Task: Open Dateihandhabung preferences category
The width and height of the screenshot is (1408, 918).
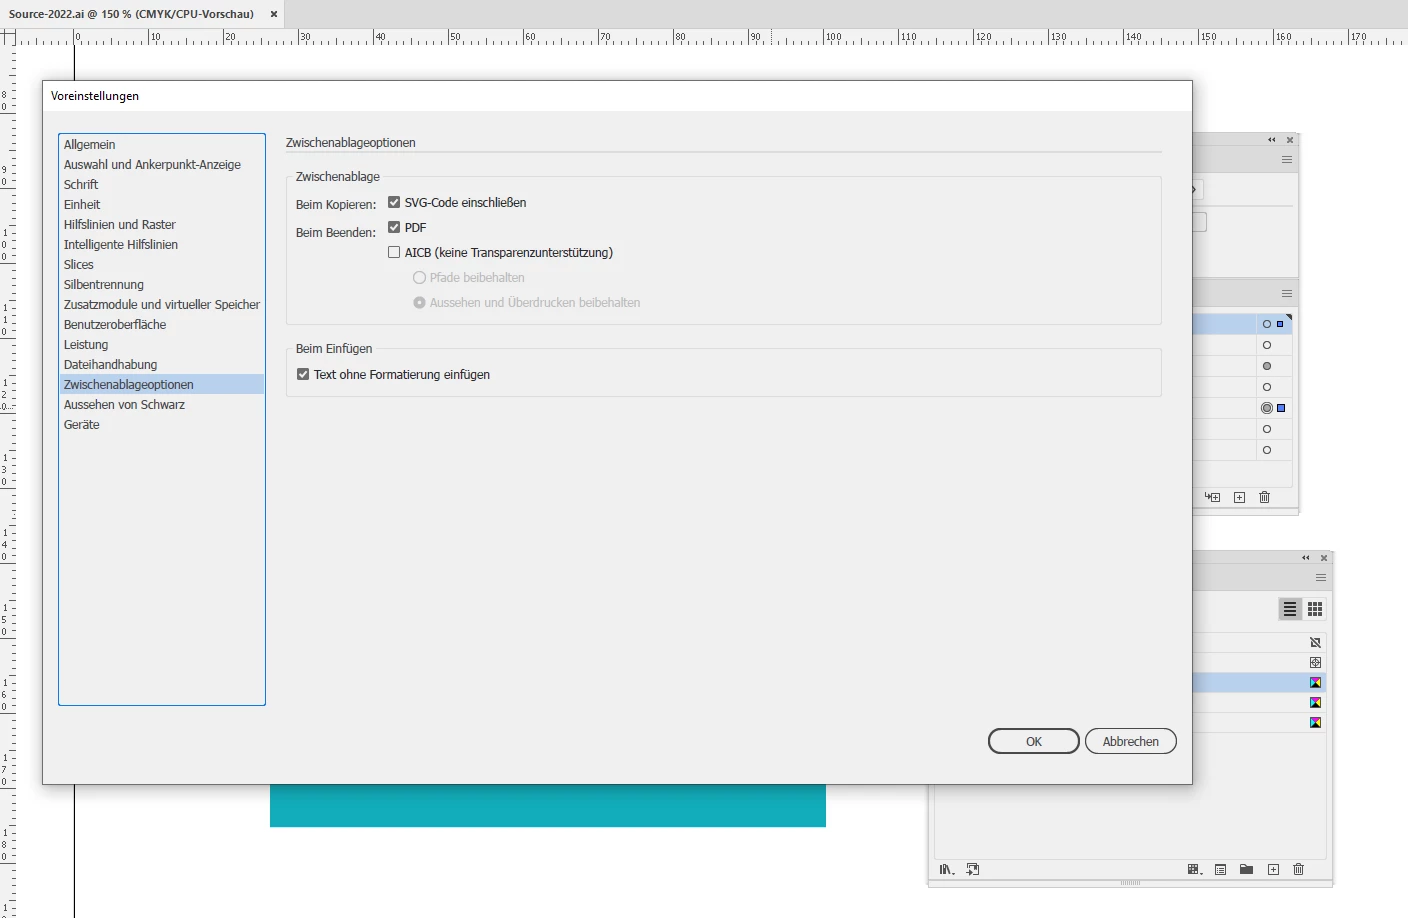Action: click(x=162, y=364)
